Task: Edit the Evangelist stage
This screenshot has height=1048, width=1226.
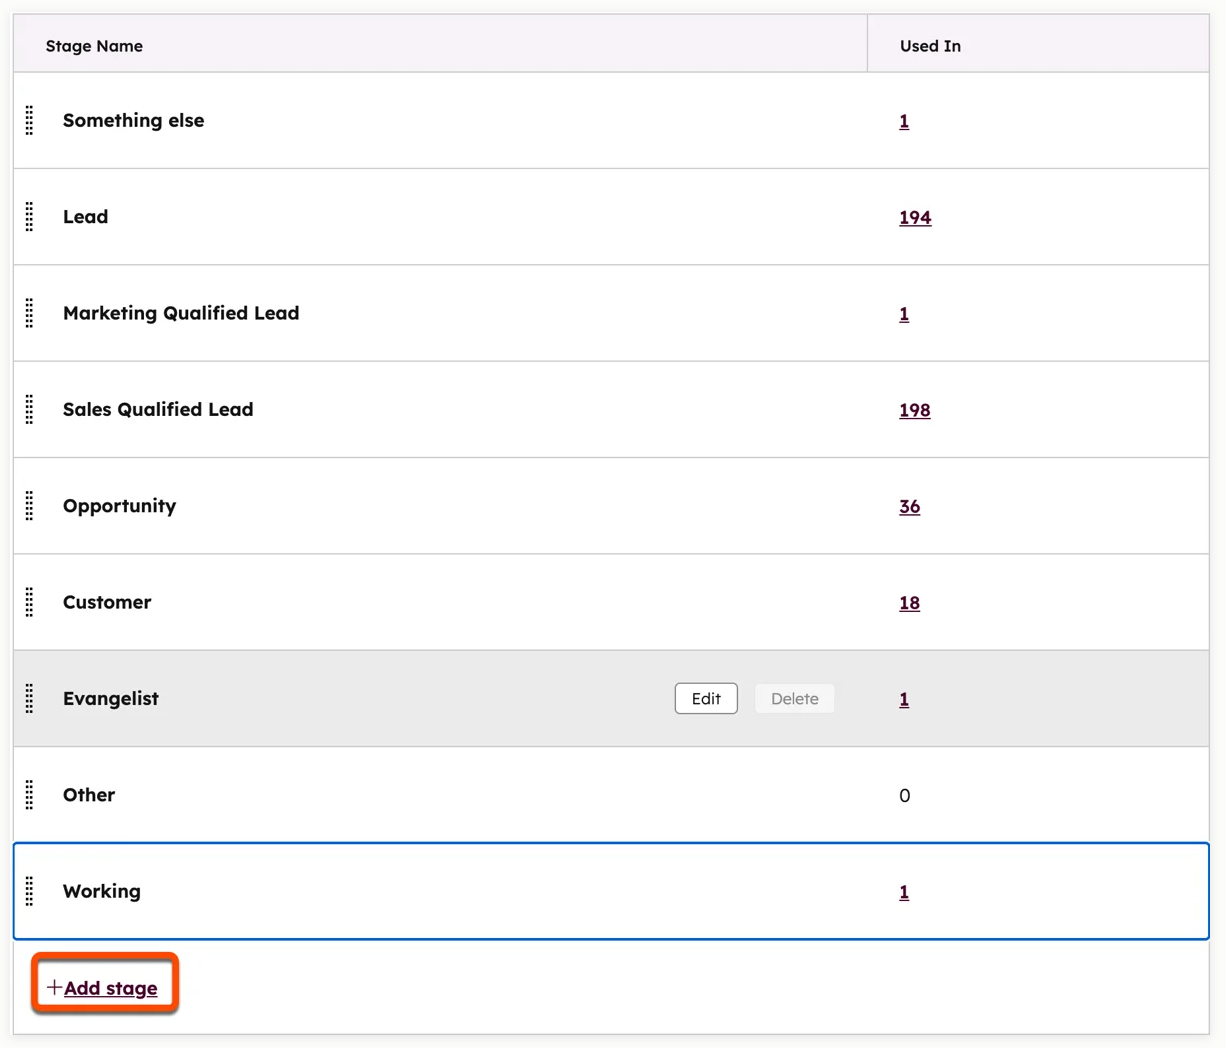Action: (x=706, y=698)
